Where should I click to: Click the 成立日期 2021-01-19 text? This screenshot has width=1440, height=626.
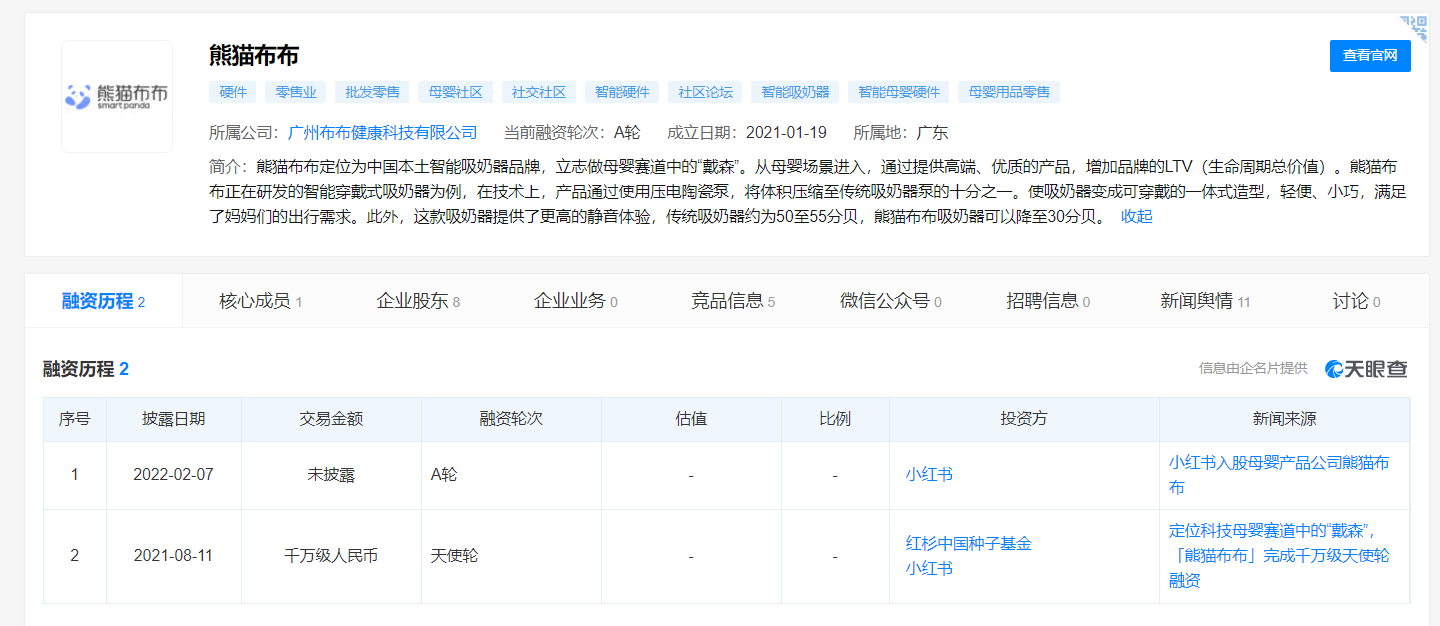point(747,132)
